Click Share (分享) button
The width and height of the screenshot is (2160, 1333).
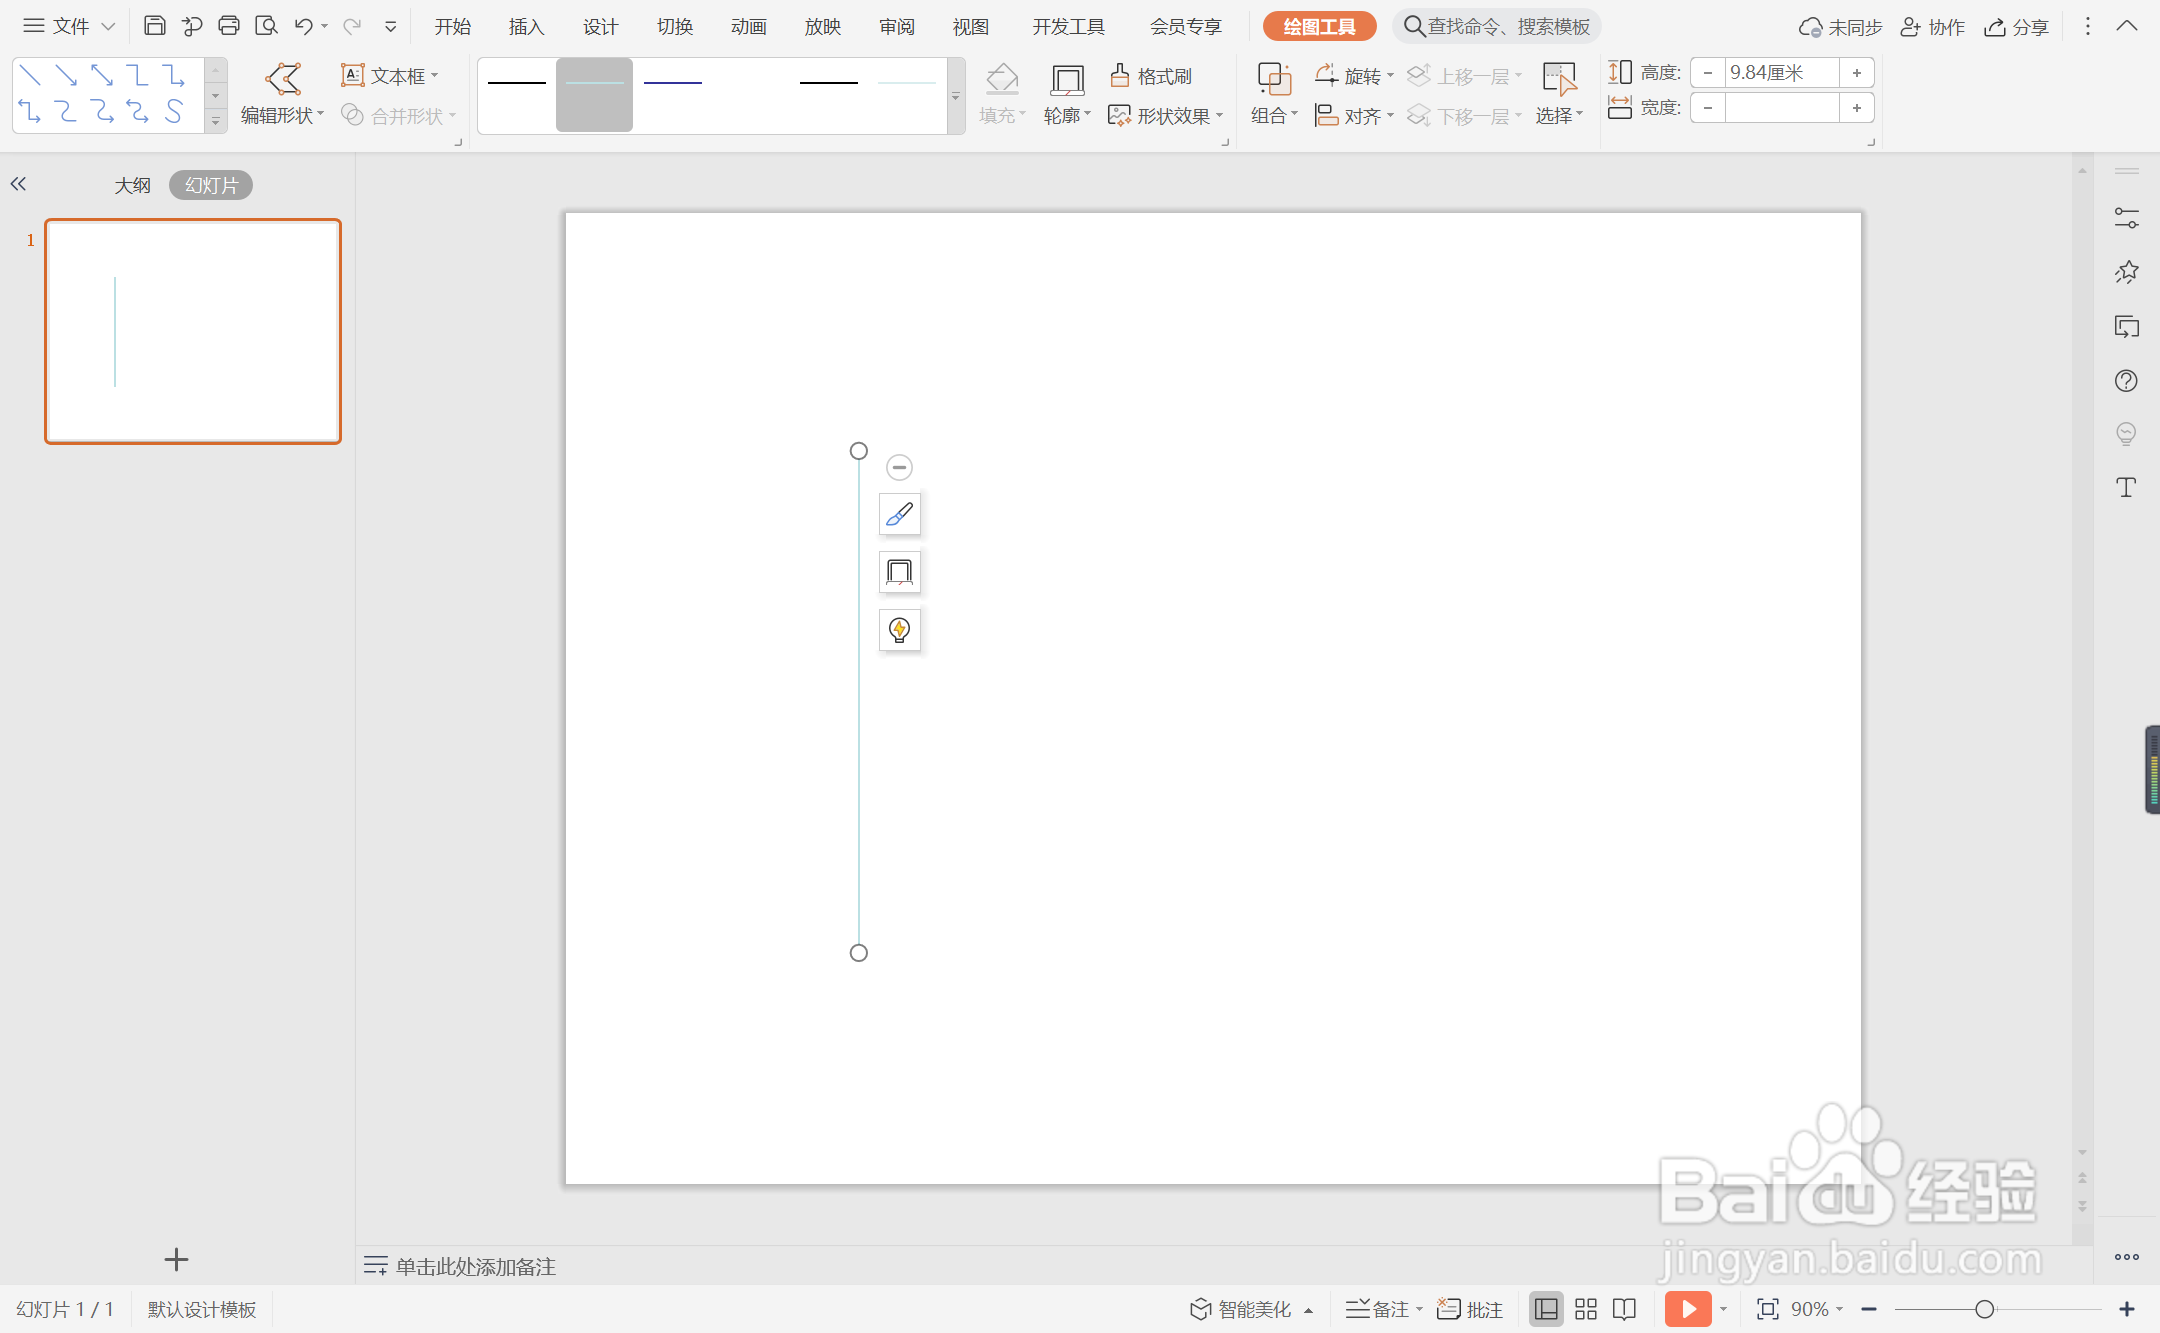coord(2017,27)
